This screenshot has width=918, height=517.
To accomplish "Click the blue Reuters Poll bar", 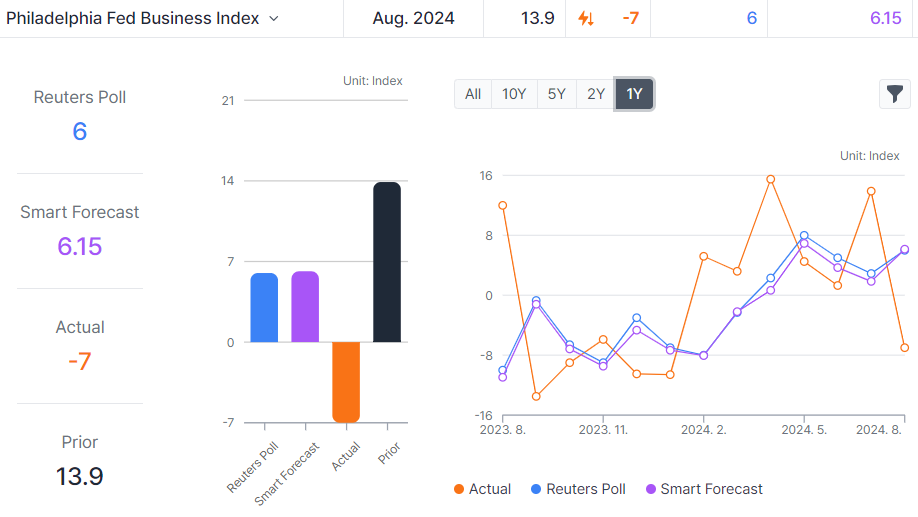I will point(264,308).
